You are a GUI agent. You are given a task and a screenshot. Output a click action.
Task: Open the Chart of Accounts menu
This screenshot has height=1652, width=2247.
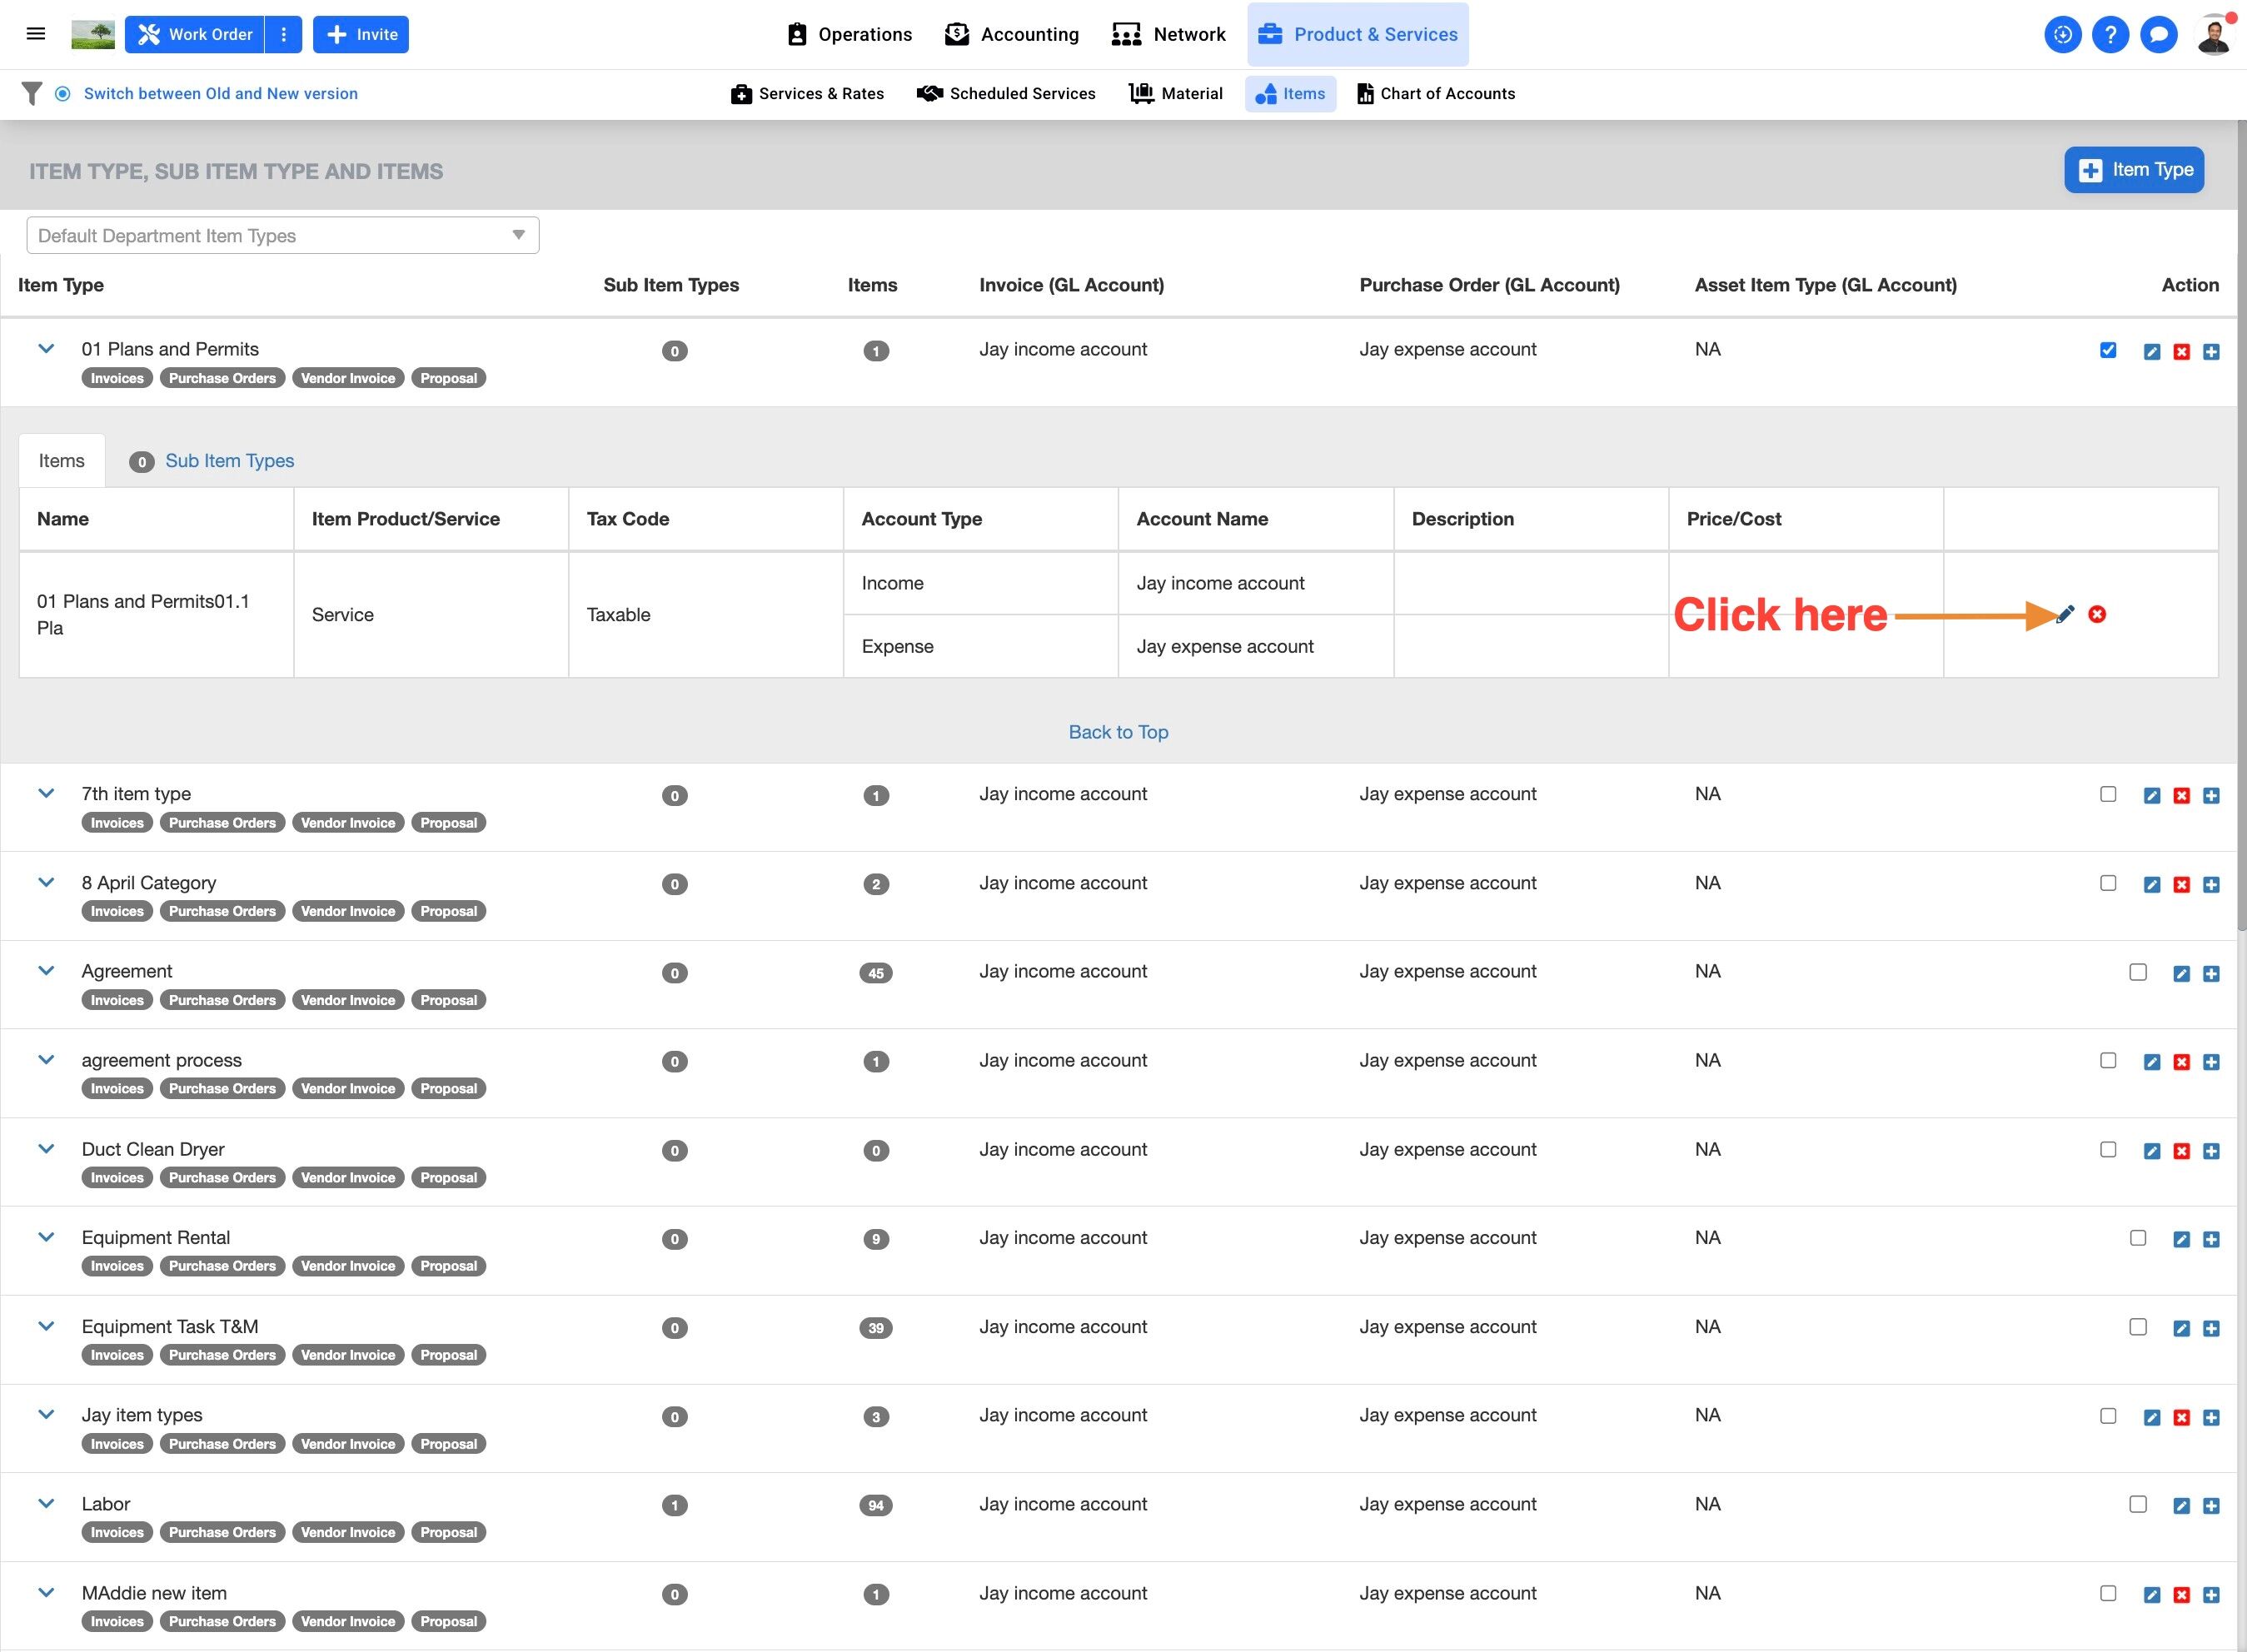pos(1436,93)
